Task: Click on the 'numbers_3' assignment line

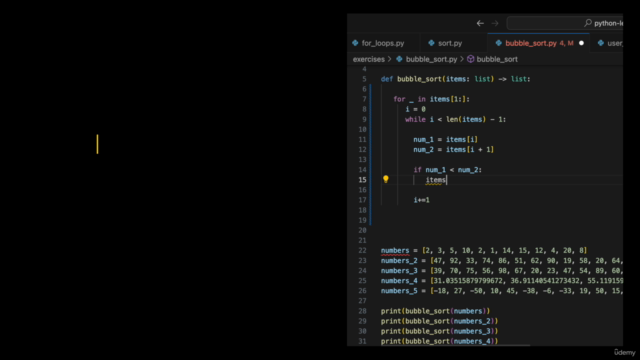Action: (x=502, y=271)
